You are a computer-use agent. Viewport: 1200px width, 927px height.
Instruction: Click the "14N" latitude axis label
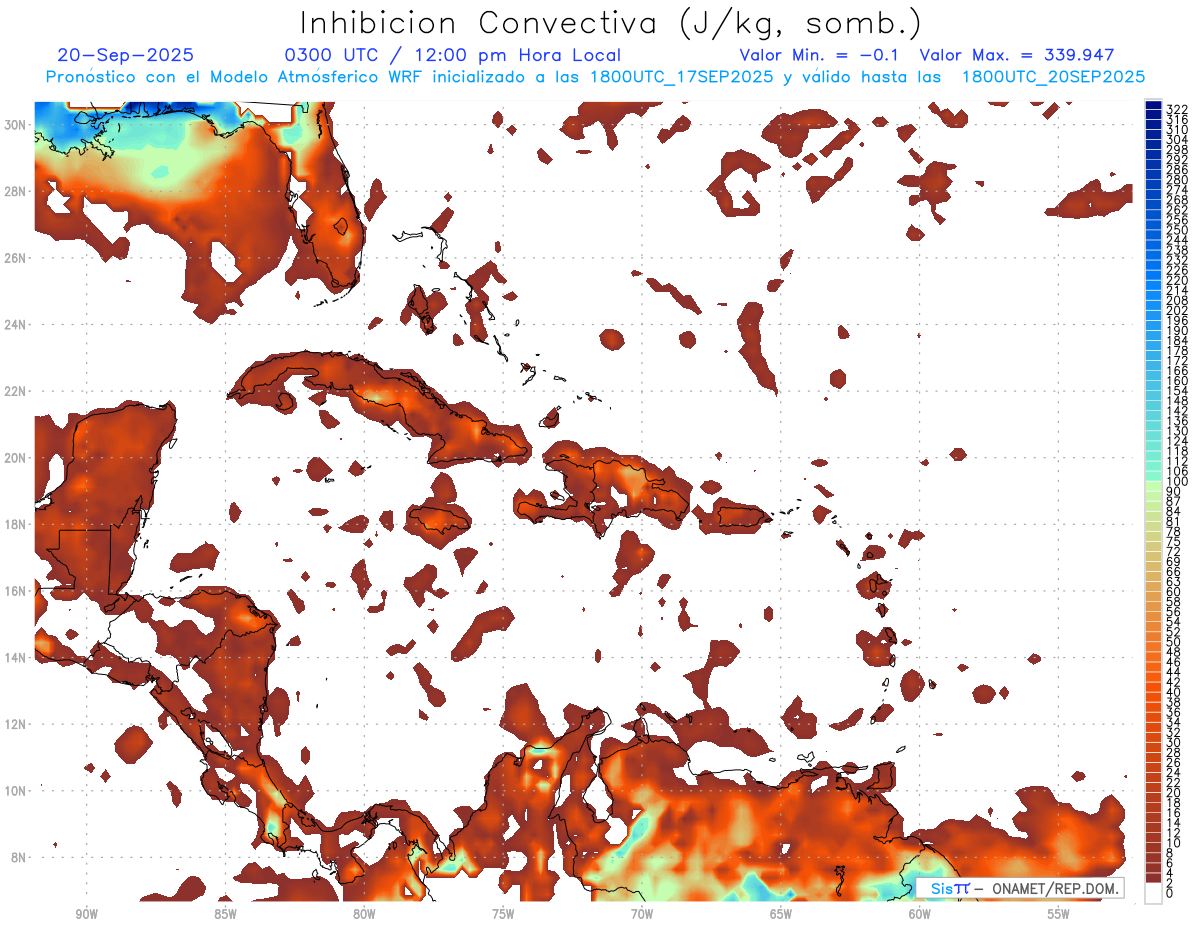pyautogui.click(x=15, y=658)
